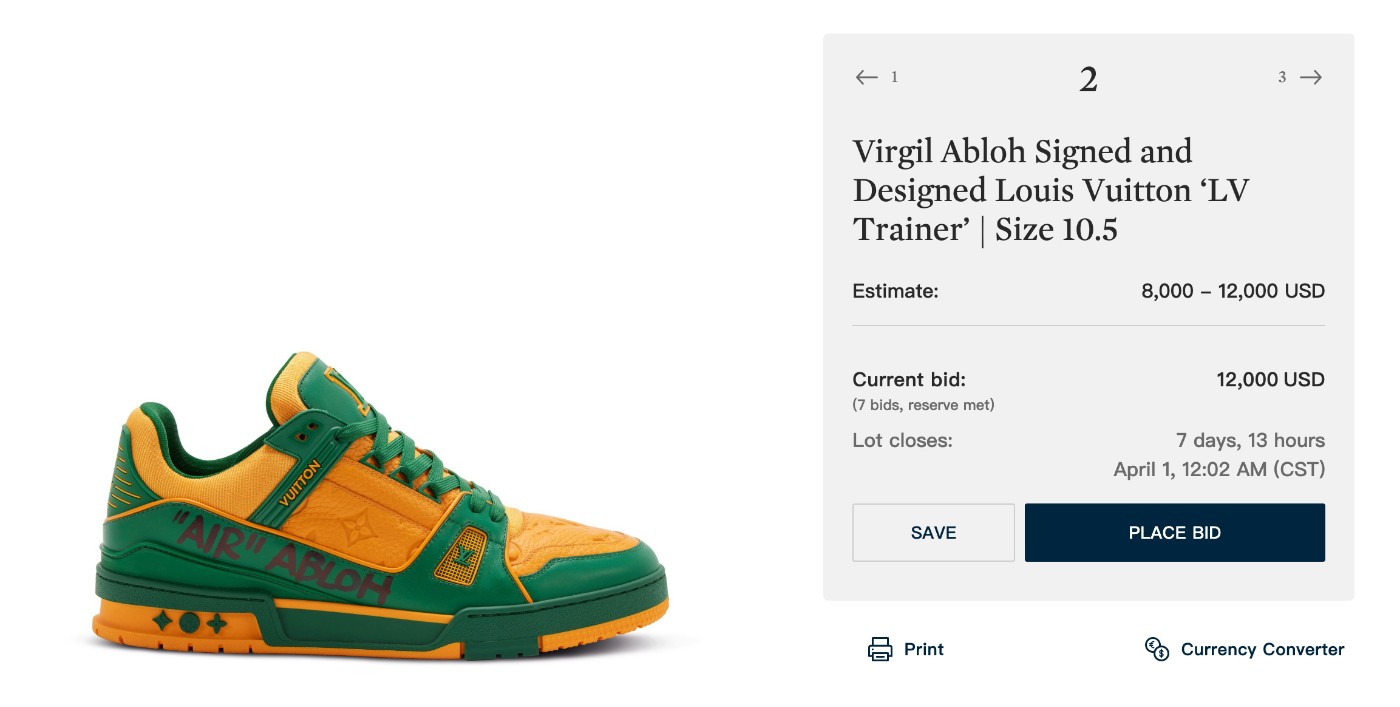This screenshot has width=1400, height=707.
Task: Click the current lot number 2
Action: [x=1088, y=79]
